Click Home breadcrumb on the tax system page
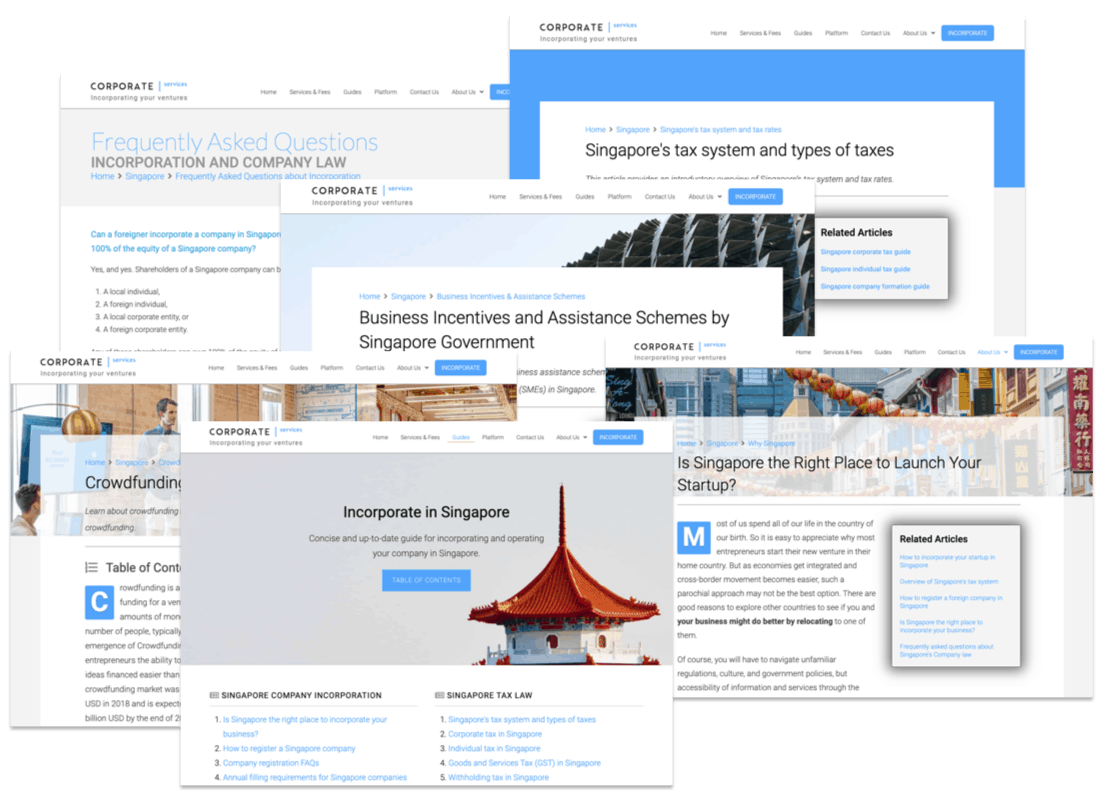1118x800 pixels. [595, 130]
